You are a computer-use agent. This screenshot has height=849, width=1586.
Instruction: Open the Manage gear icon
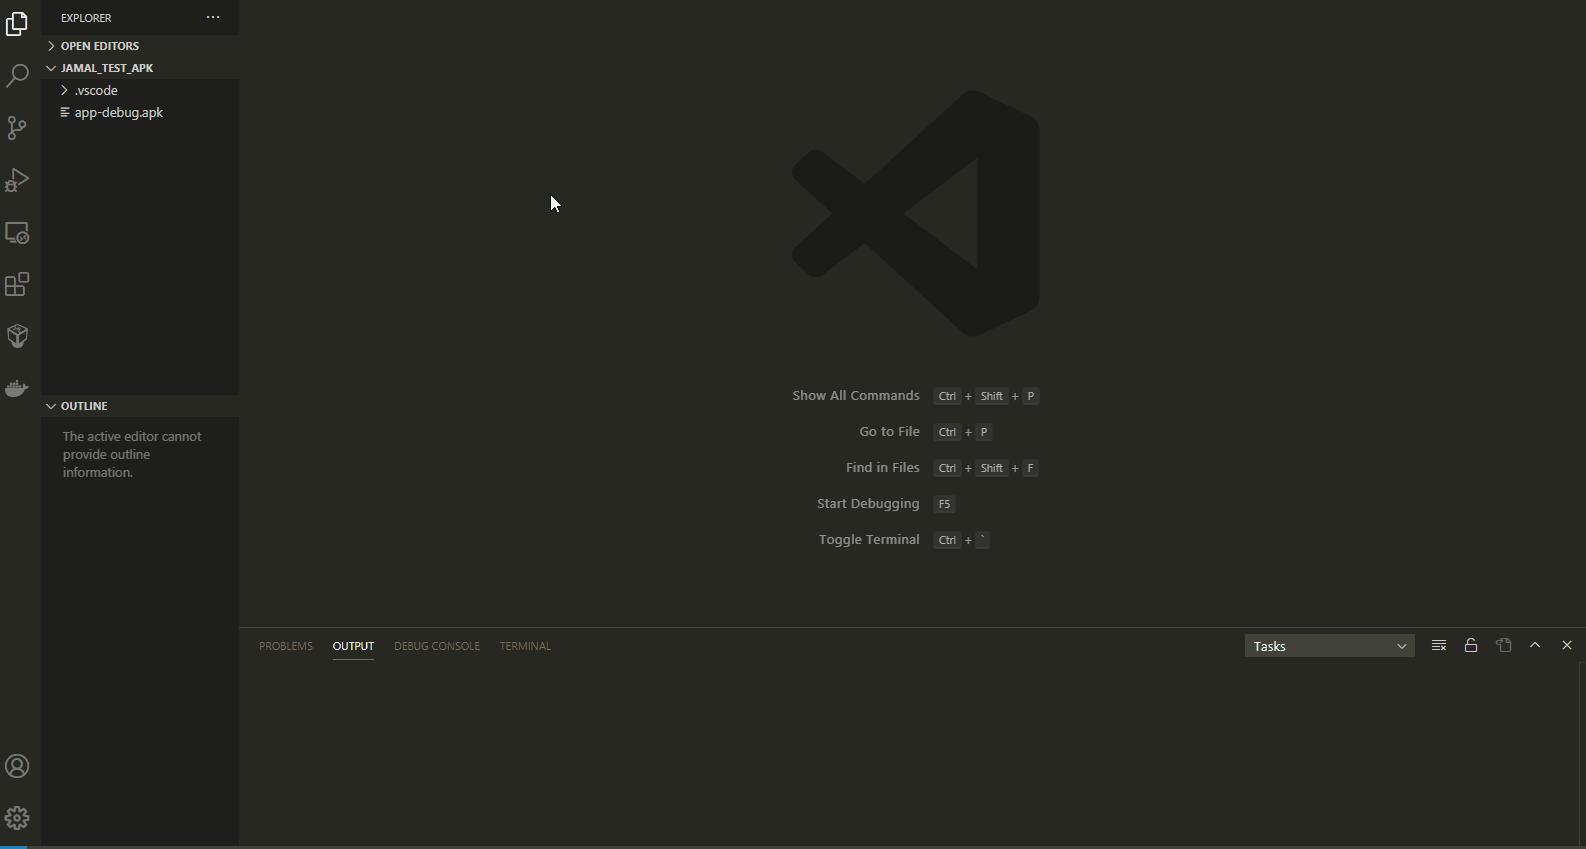tap(17, 818)
